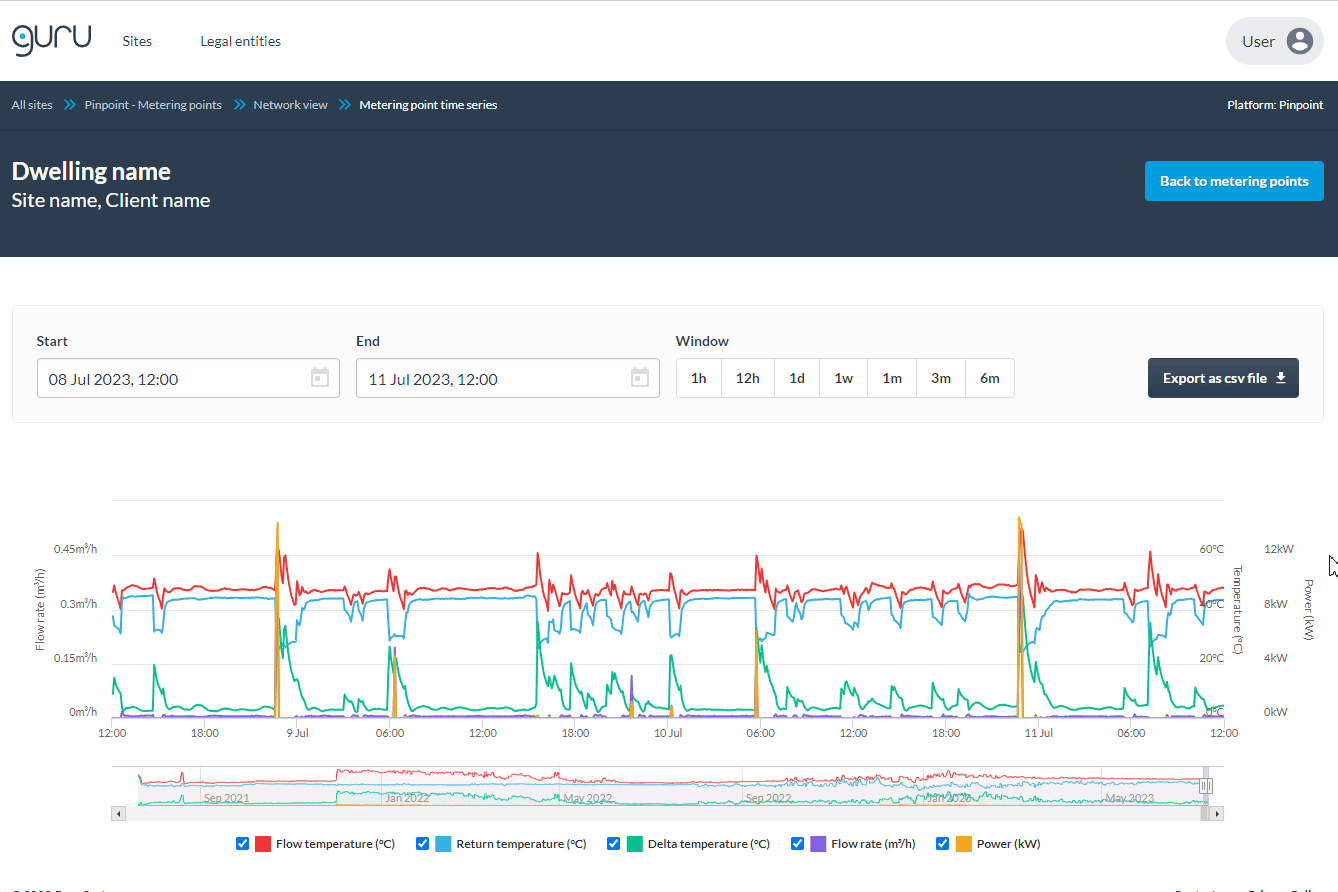
Task: Disable the Flow temperature checkbox
Action: tap(242, 843)
